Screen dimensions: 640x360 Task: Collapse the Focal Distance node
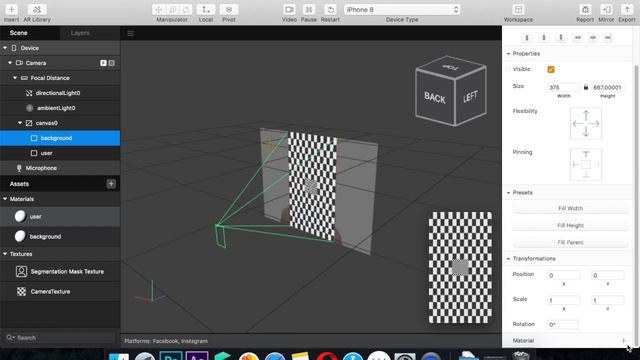15,78
